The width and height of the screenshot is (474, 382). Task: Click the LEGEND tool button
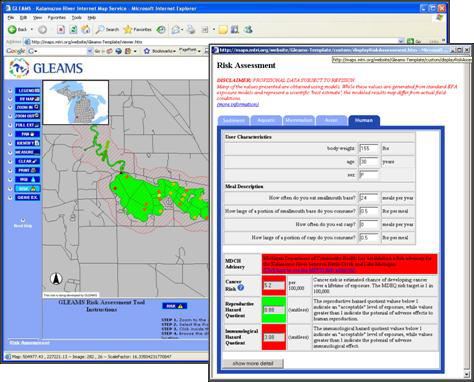(28, 90)
